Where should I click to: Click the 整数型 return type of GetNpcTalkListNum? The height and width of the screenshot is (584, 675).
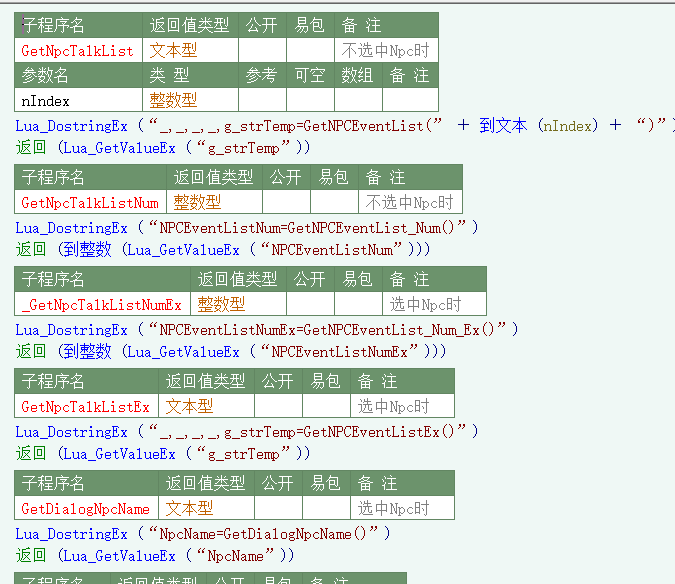[x=197, y=202]
